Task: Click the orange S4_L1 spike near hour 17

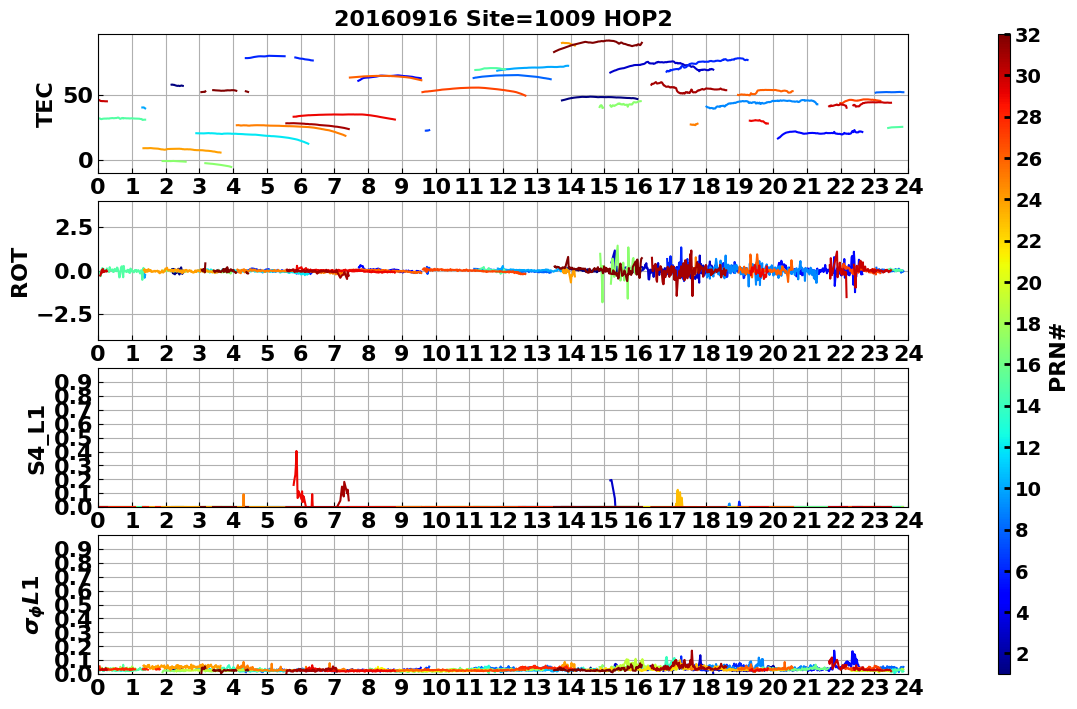Action: pyautogui.click(x=679, y=498)
